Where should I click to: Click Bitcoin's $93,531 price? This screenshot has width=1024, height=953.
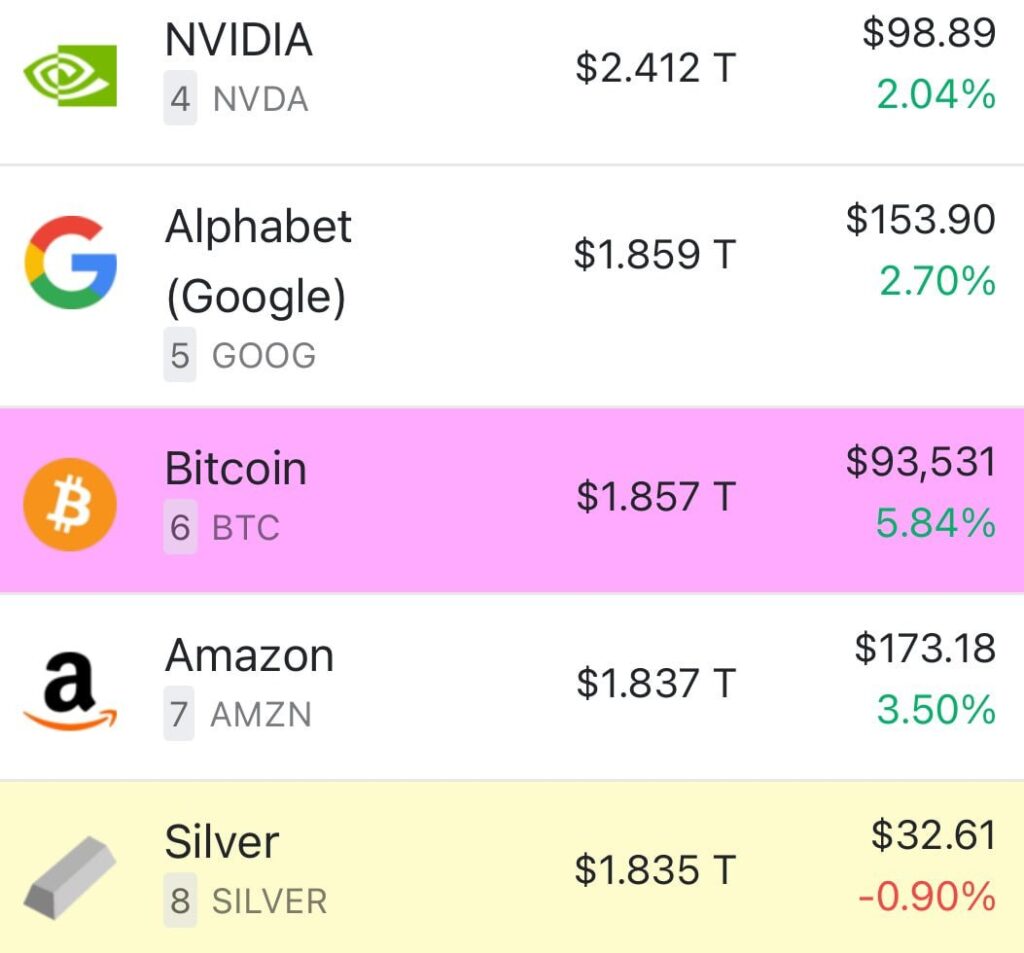[921, 461]
